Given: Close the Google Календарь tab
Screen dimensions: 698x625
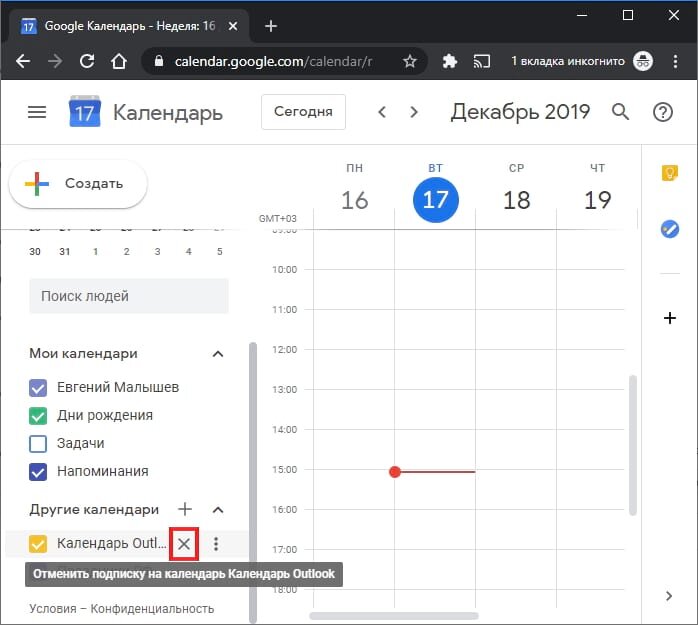Looking at the screenshot, I should point(232,26).
